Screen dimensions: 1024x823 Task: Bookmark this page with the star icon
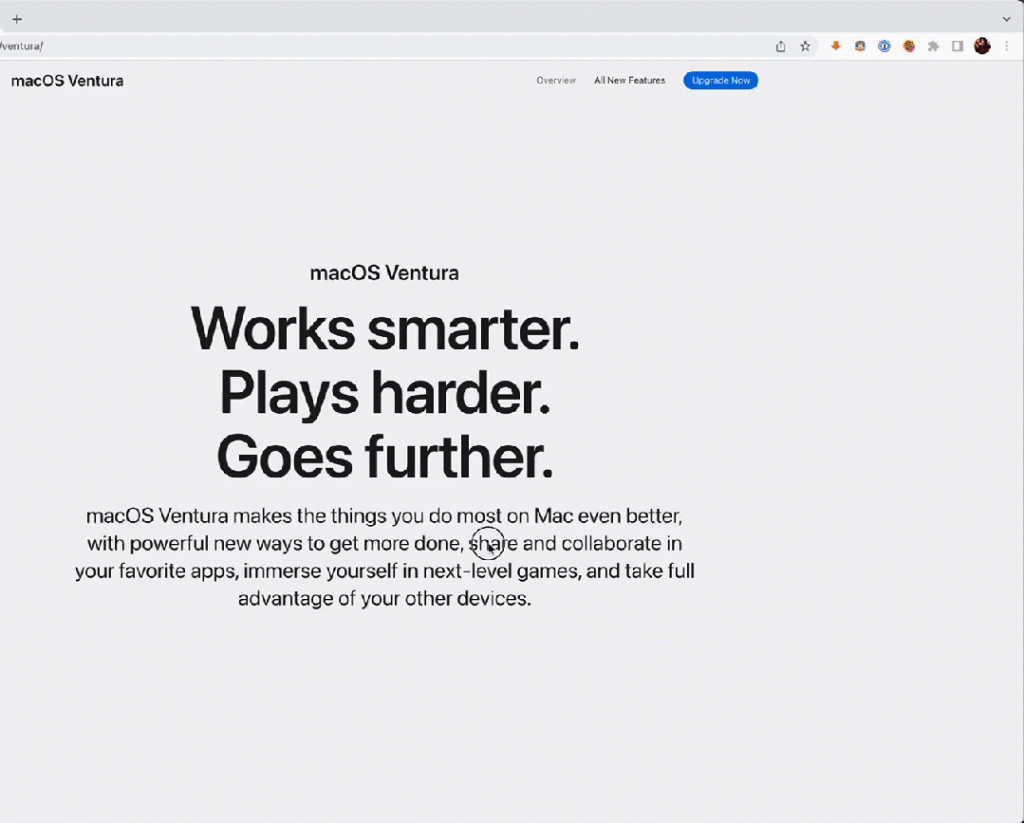805,46
